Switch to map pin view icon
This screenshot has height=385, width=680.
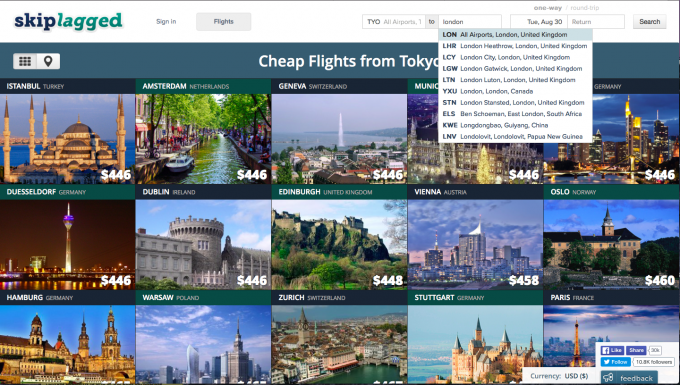(x=48, y=62)
